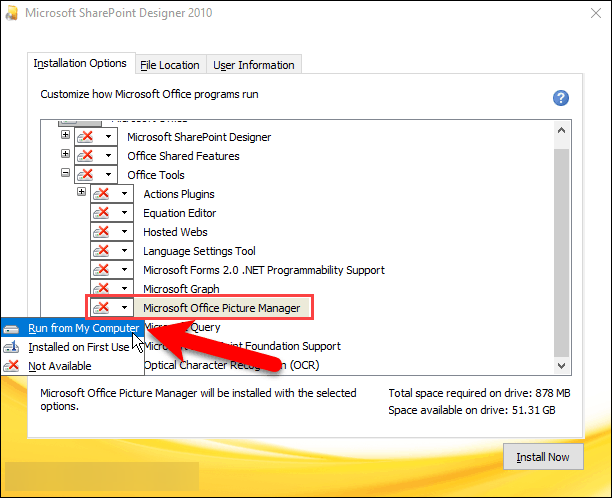The height and width of the screenshot is (498, 612).
Task: Switch to the File Location tab
Action: 170,65
